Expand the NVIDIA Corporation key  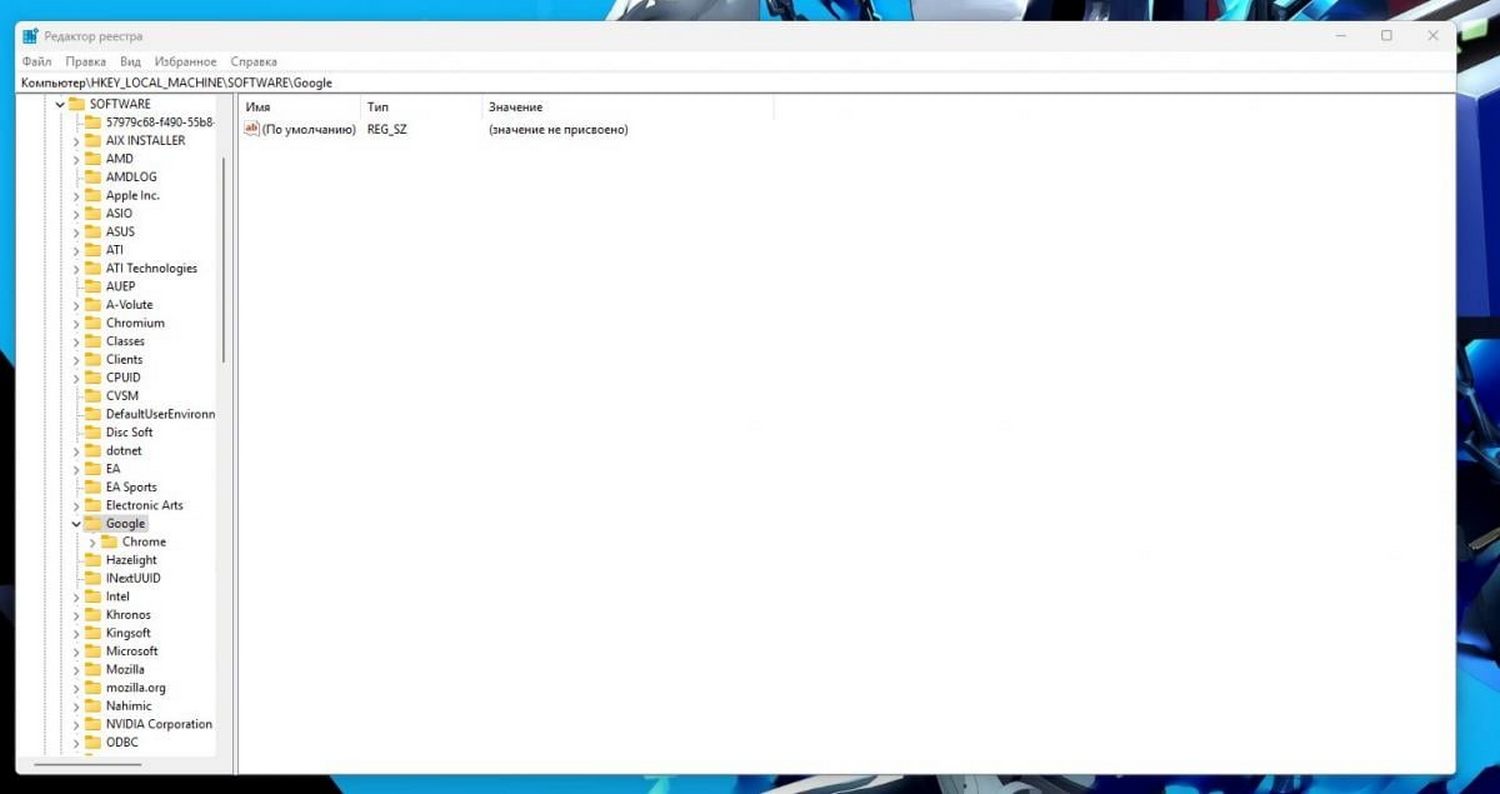coord(76,724)
